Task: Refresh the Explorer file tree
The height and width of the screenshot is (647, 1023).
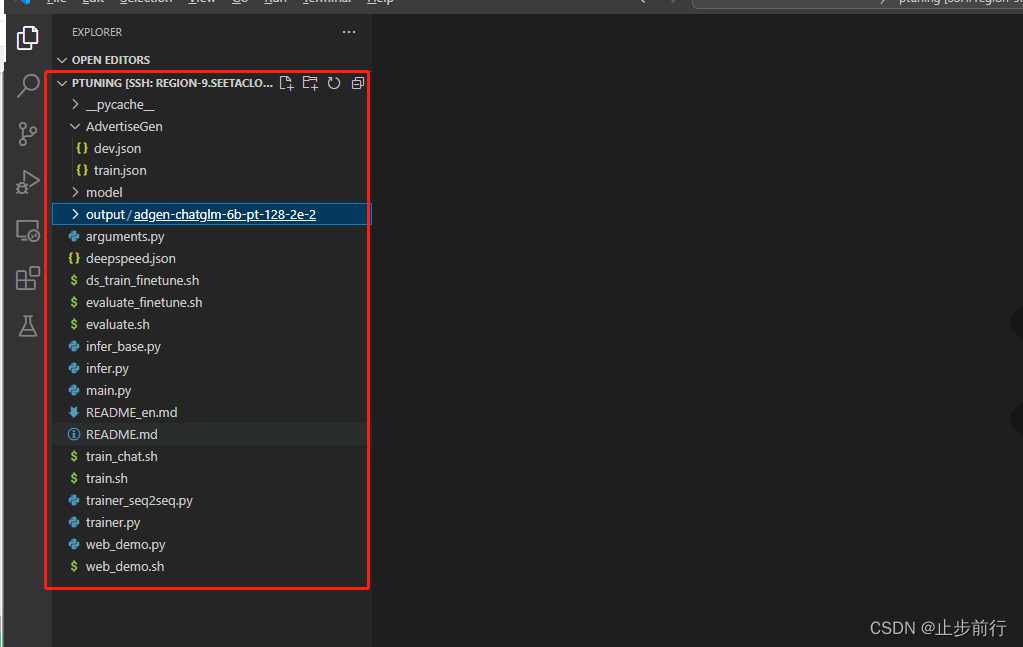Action: click(334, 83)
